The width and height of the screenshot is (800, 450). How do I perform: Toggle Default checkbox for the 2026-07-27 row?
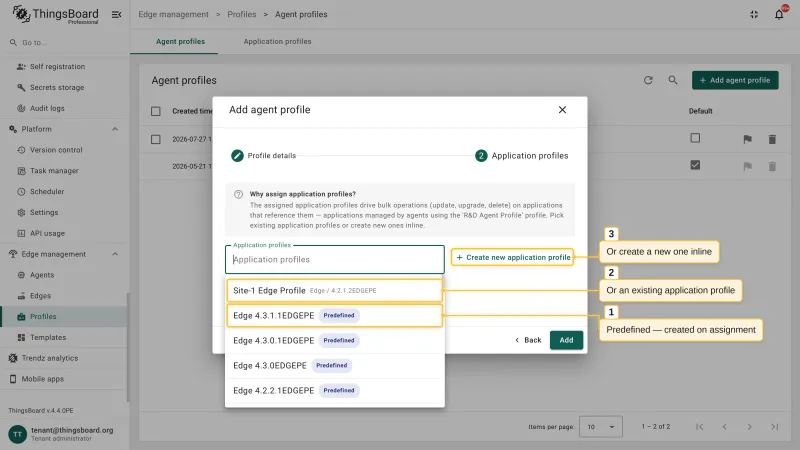(695, 138)
